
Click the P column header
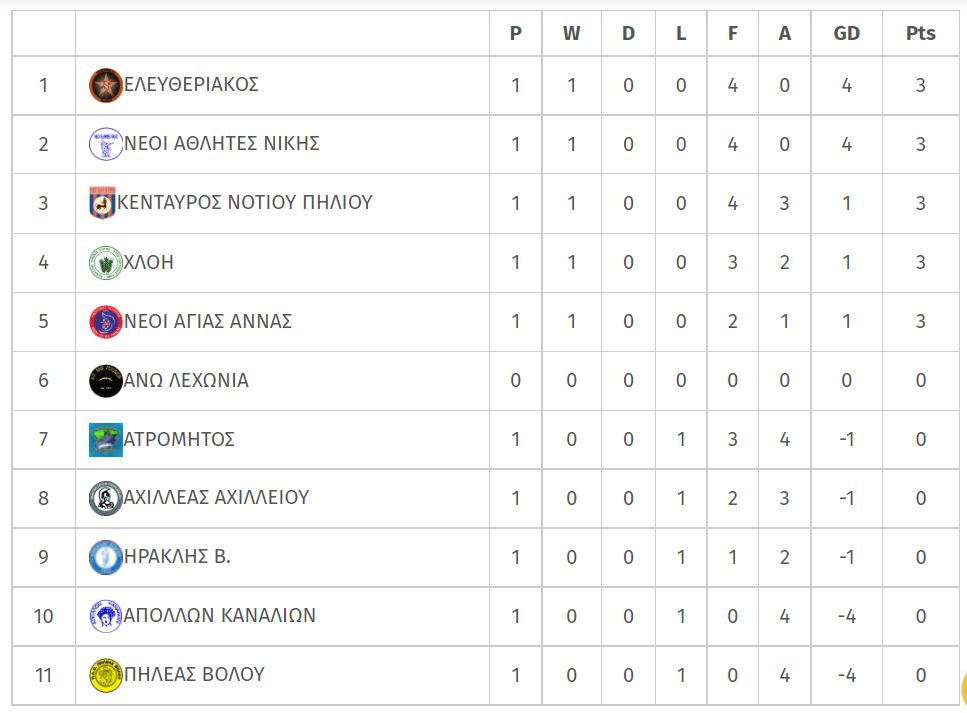(x=516, y=33)
